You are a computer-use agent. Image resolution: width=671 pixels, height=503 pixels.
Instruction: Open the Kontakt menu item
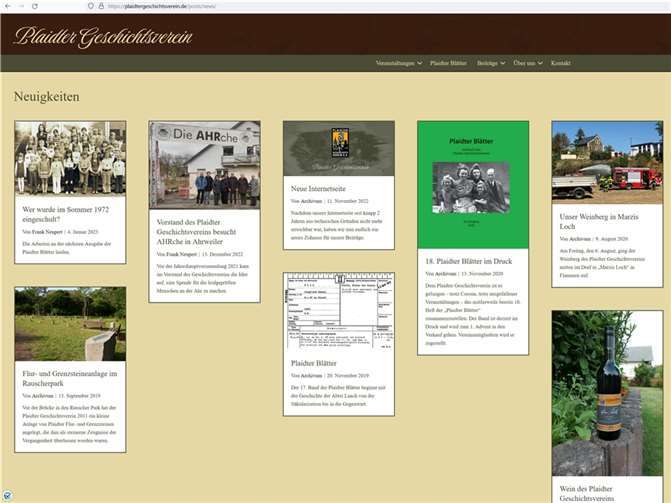(561, 63)
